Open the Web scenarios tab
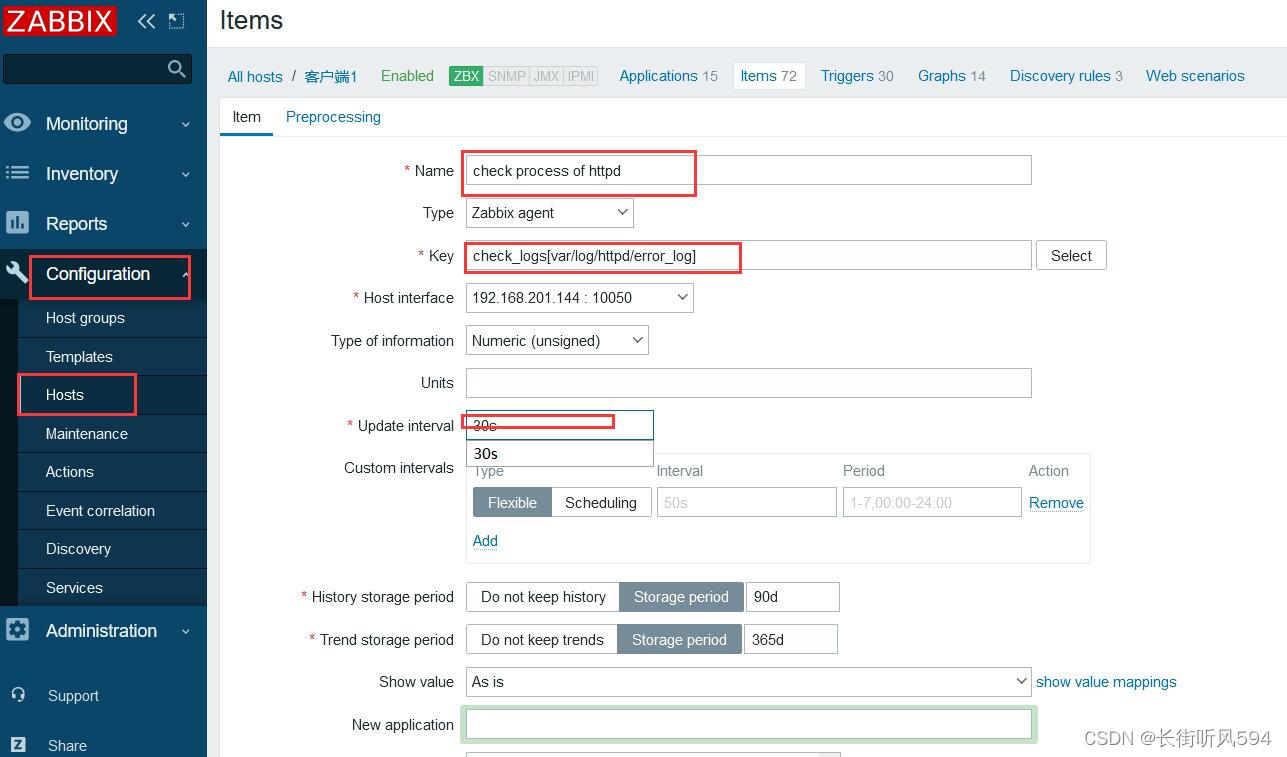This screenshot has height=757, width=1287. pos(1195,76)
